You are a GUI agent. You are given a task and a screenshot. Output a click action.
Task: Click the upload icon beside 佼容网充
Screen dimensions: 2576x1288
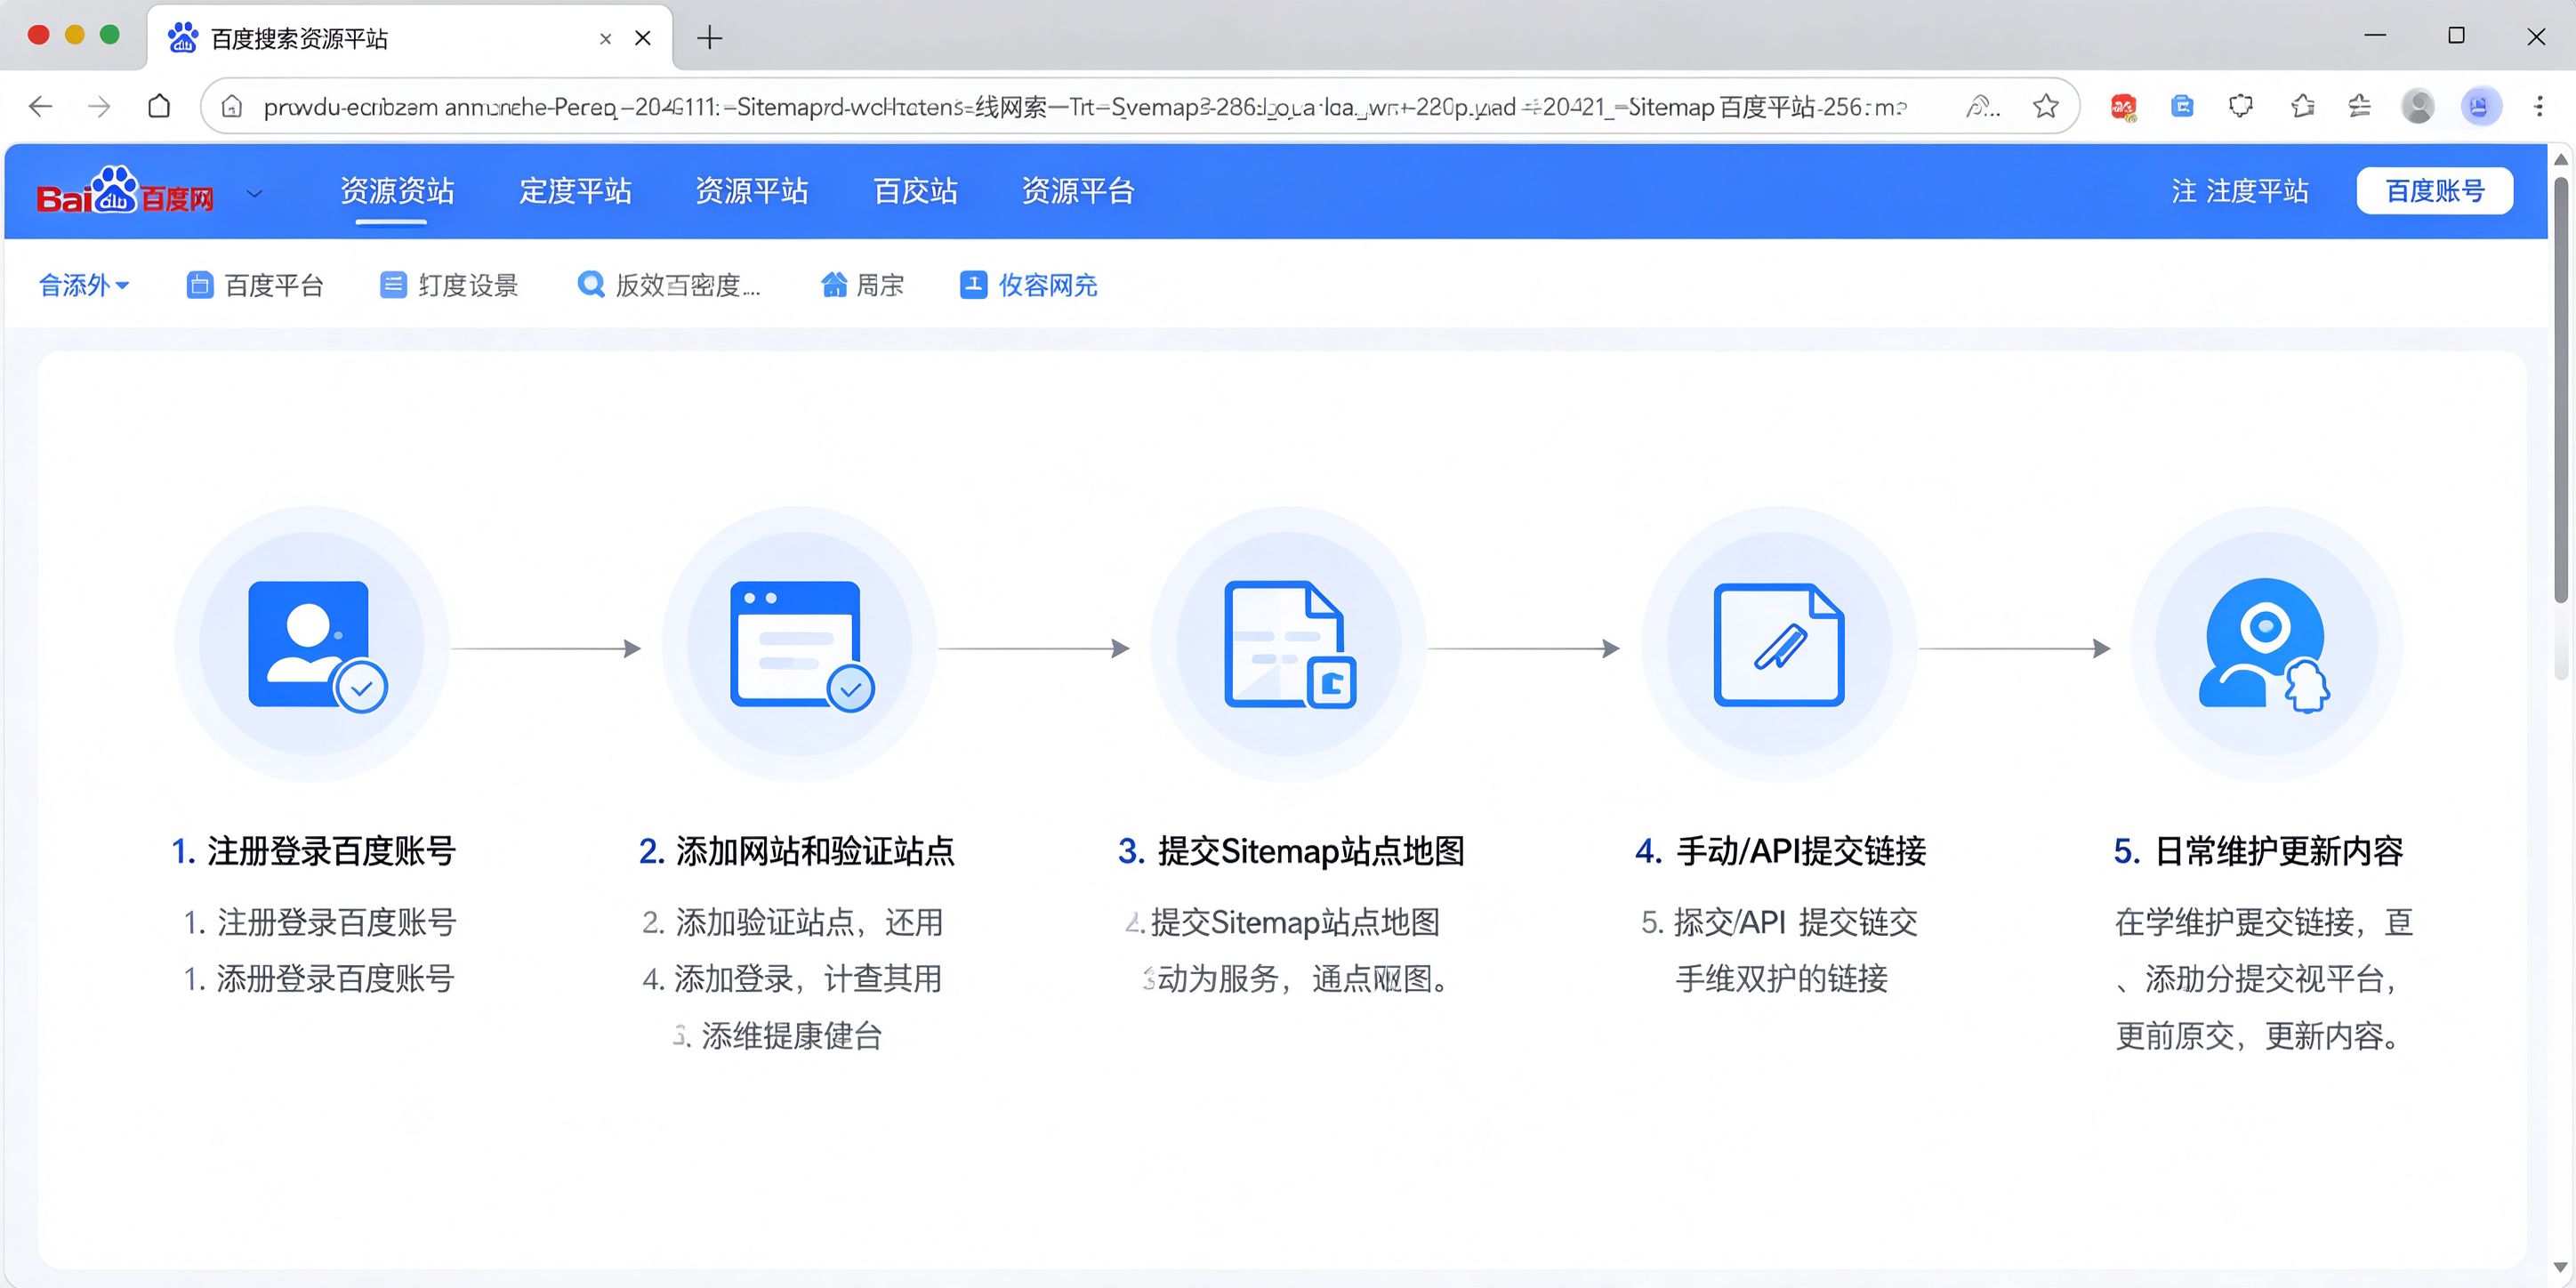[973, 285]
